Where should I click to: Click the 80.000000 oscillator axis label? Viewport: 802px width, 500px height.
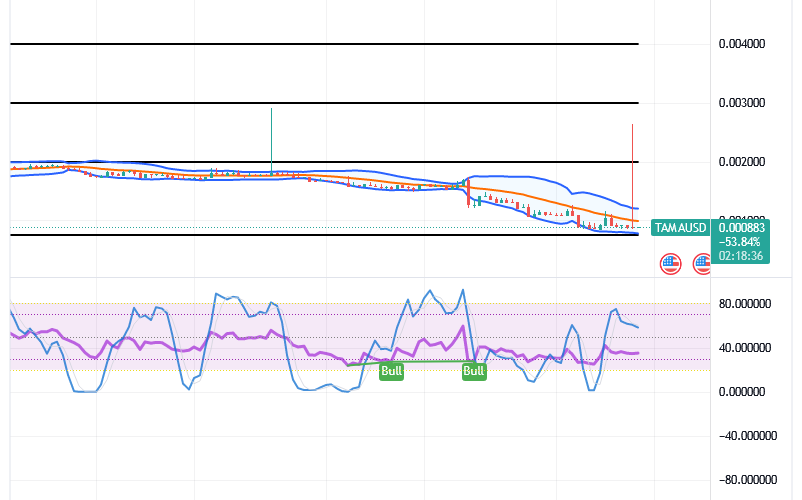[745, 304]
